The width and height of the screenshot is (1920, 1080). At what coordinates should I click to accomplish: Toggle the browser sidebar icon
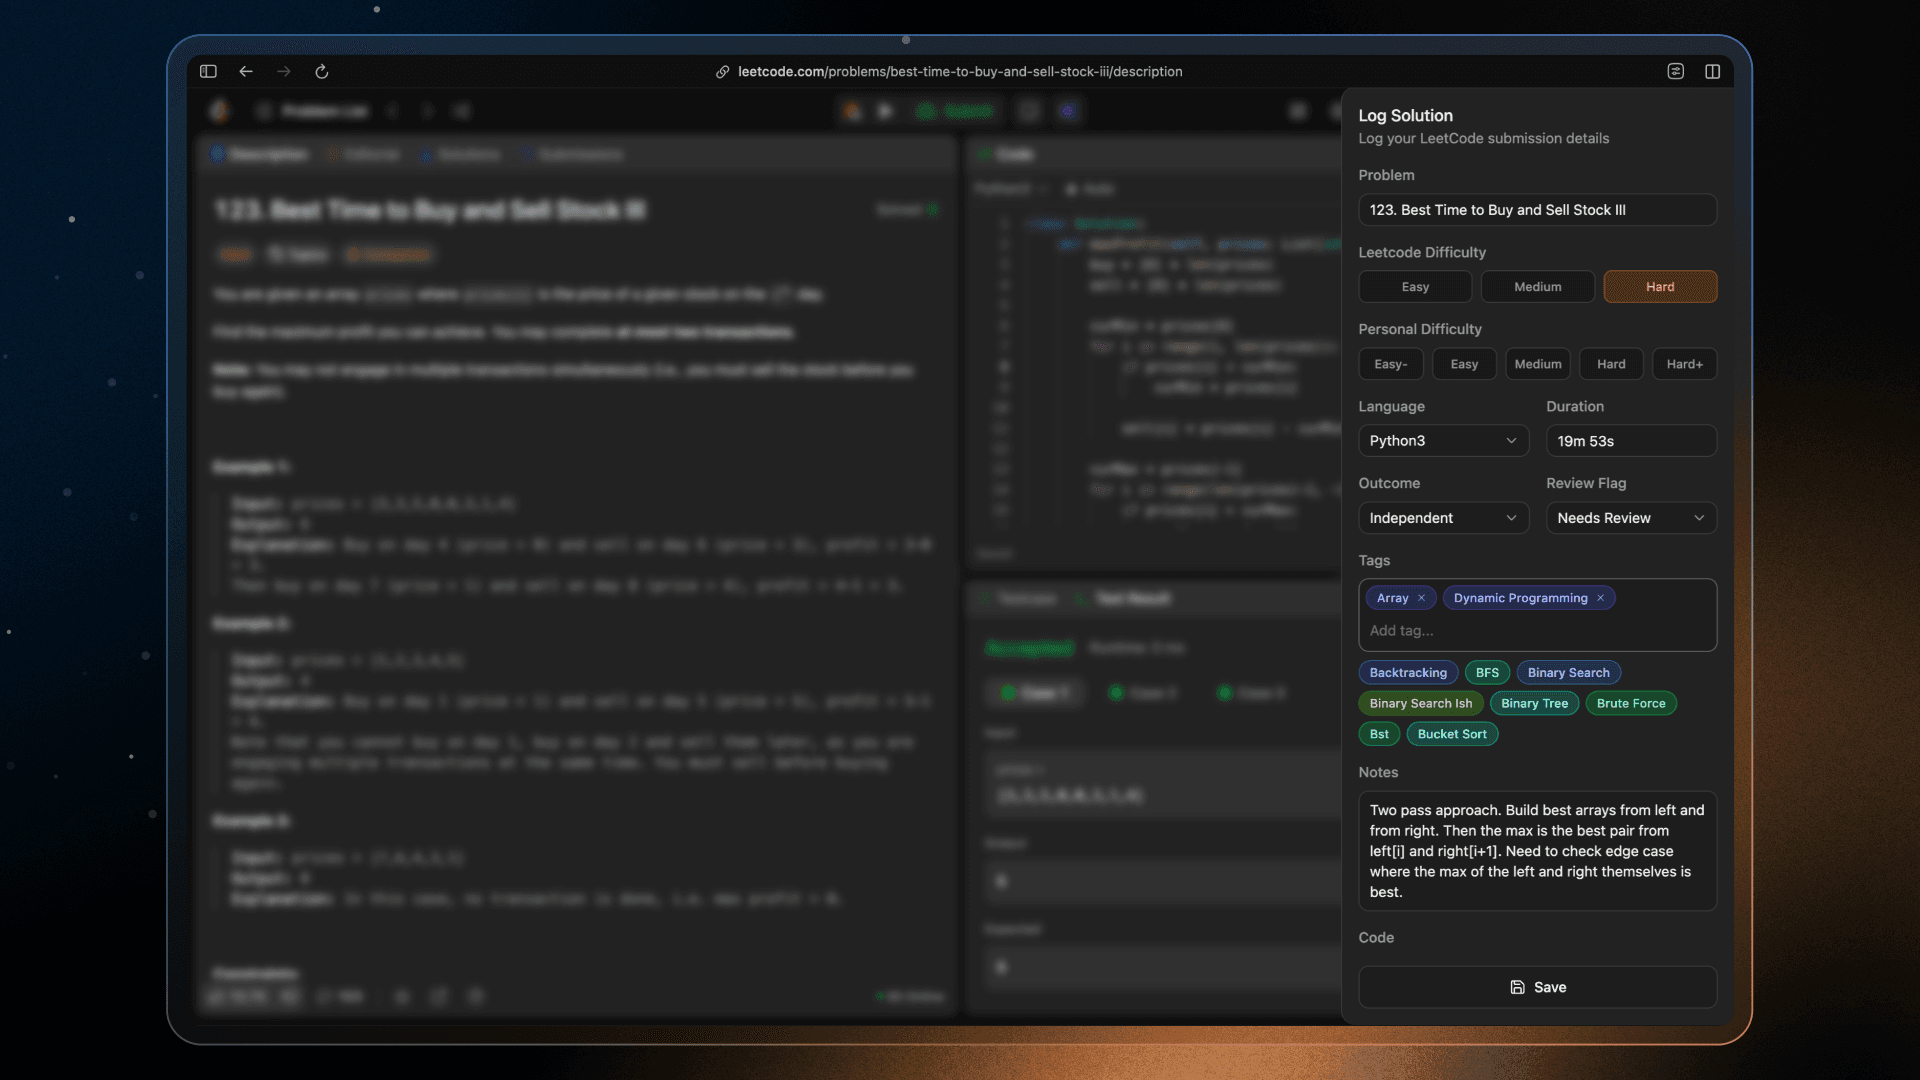click(x=208, y=71)
